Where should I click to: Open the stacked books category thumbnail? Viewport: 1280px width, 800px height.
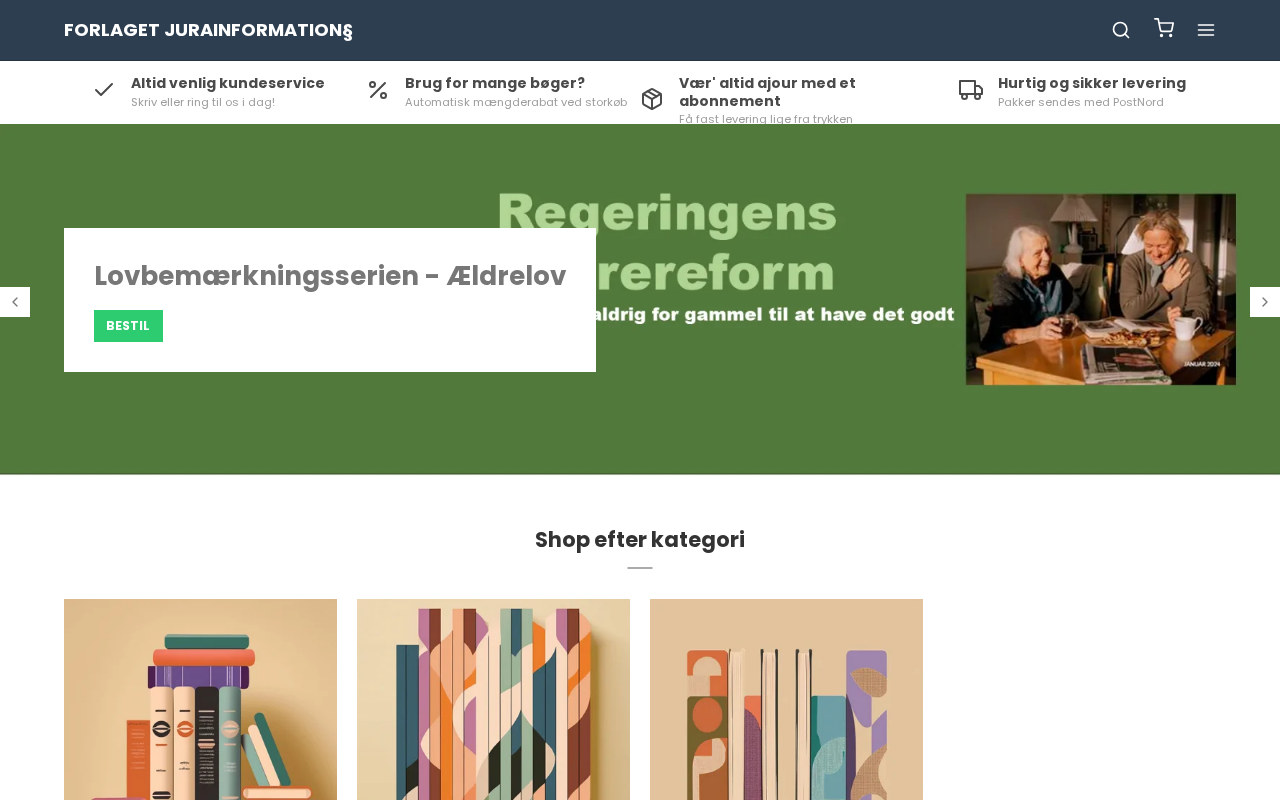[x=200, y=699]
